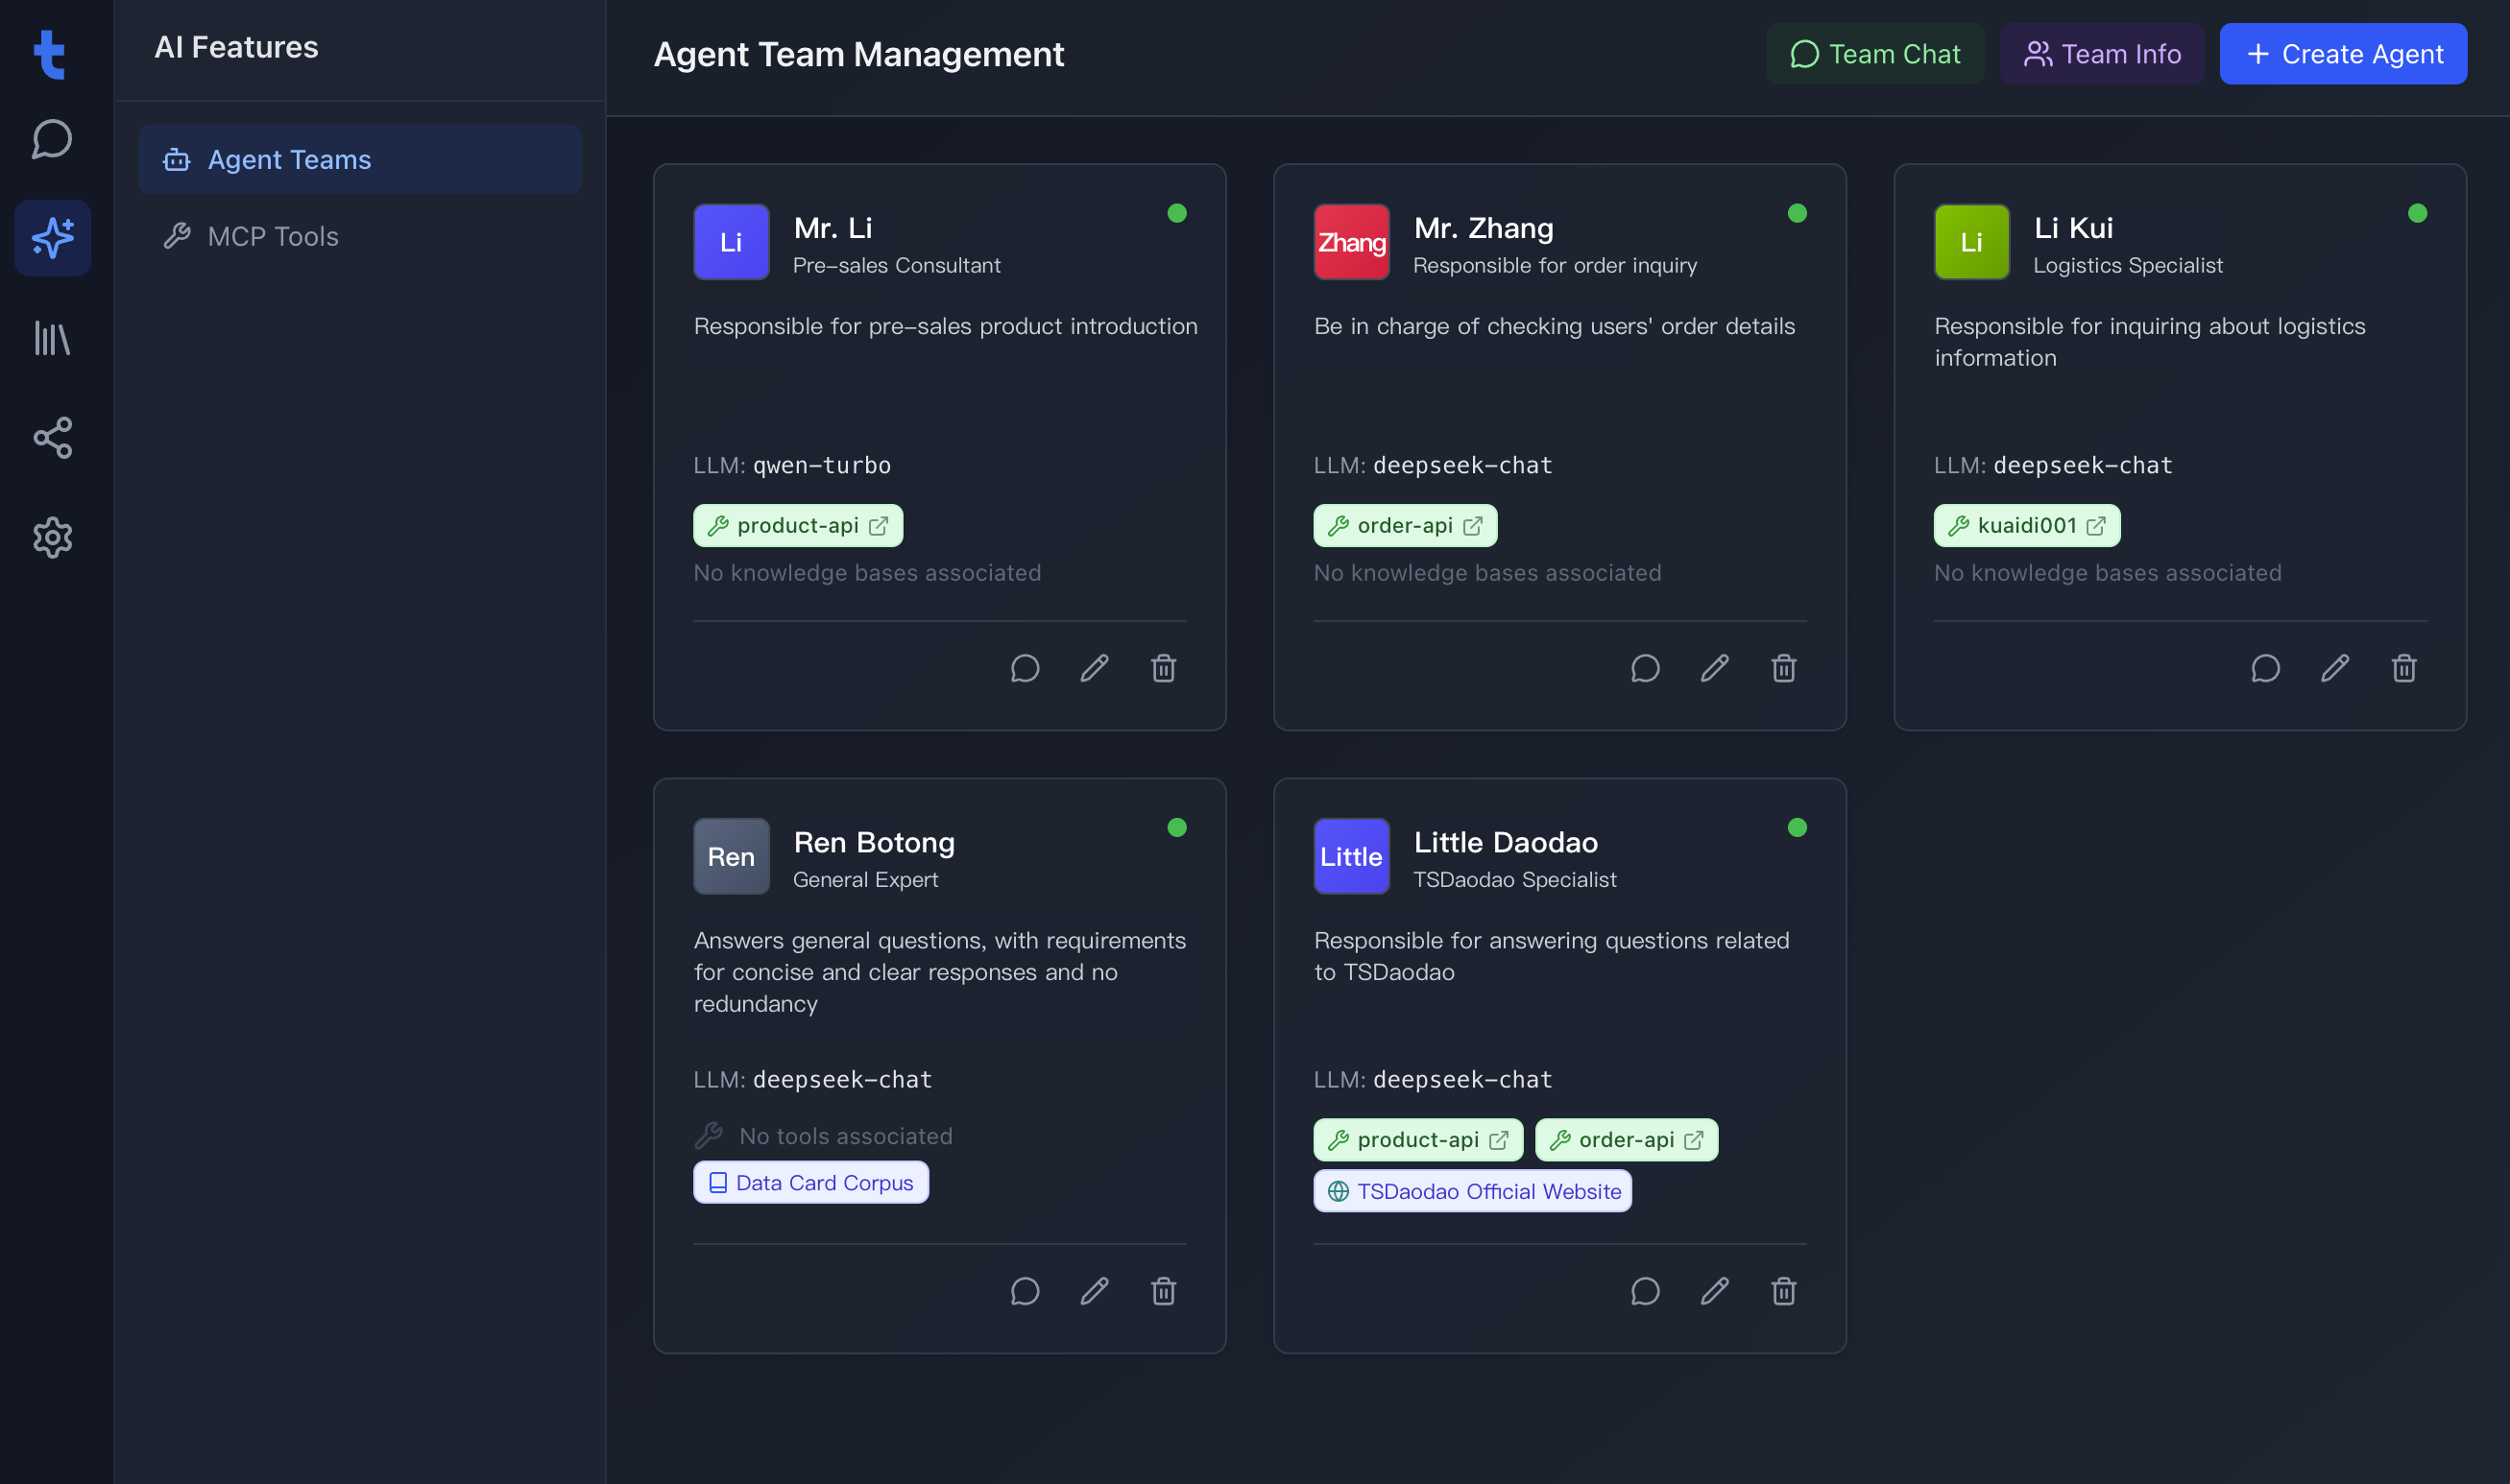Edit the Ren Botong agent
Screen dimensions: 2510x1484
[x=1094, y=1291]
